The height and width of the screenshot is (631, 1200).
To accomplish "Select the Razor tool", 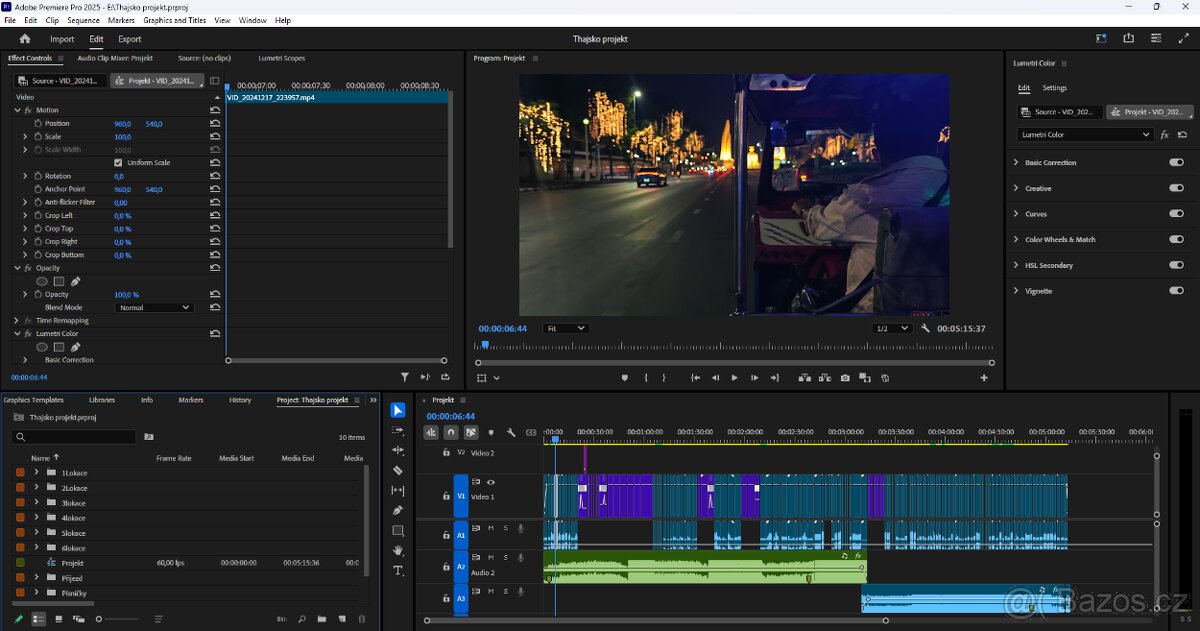I will [398, 470].
